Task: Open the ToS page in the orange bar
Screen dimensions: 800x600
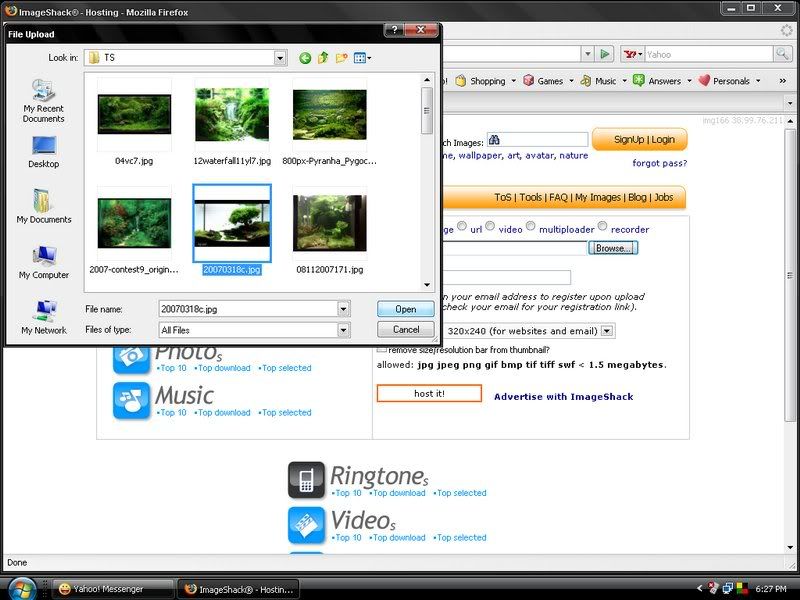Action: (503, 197)
